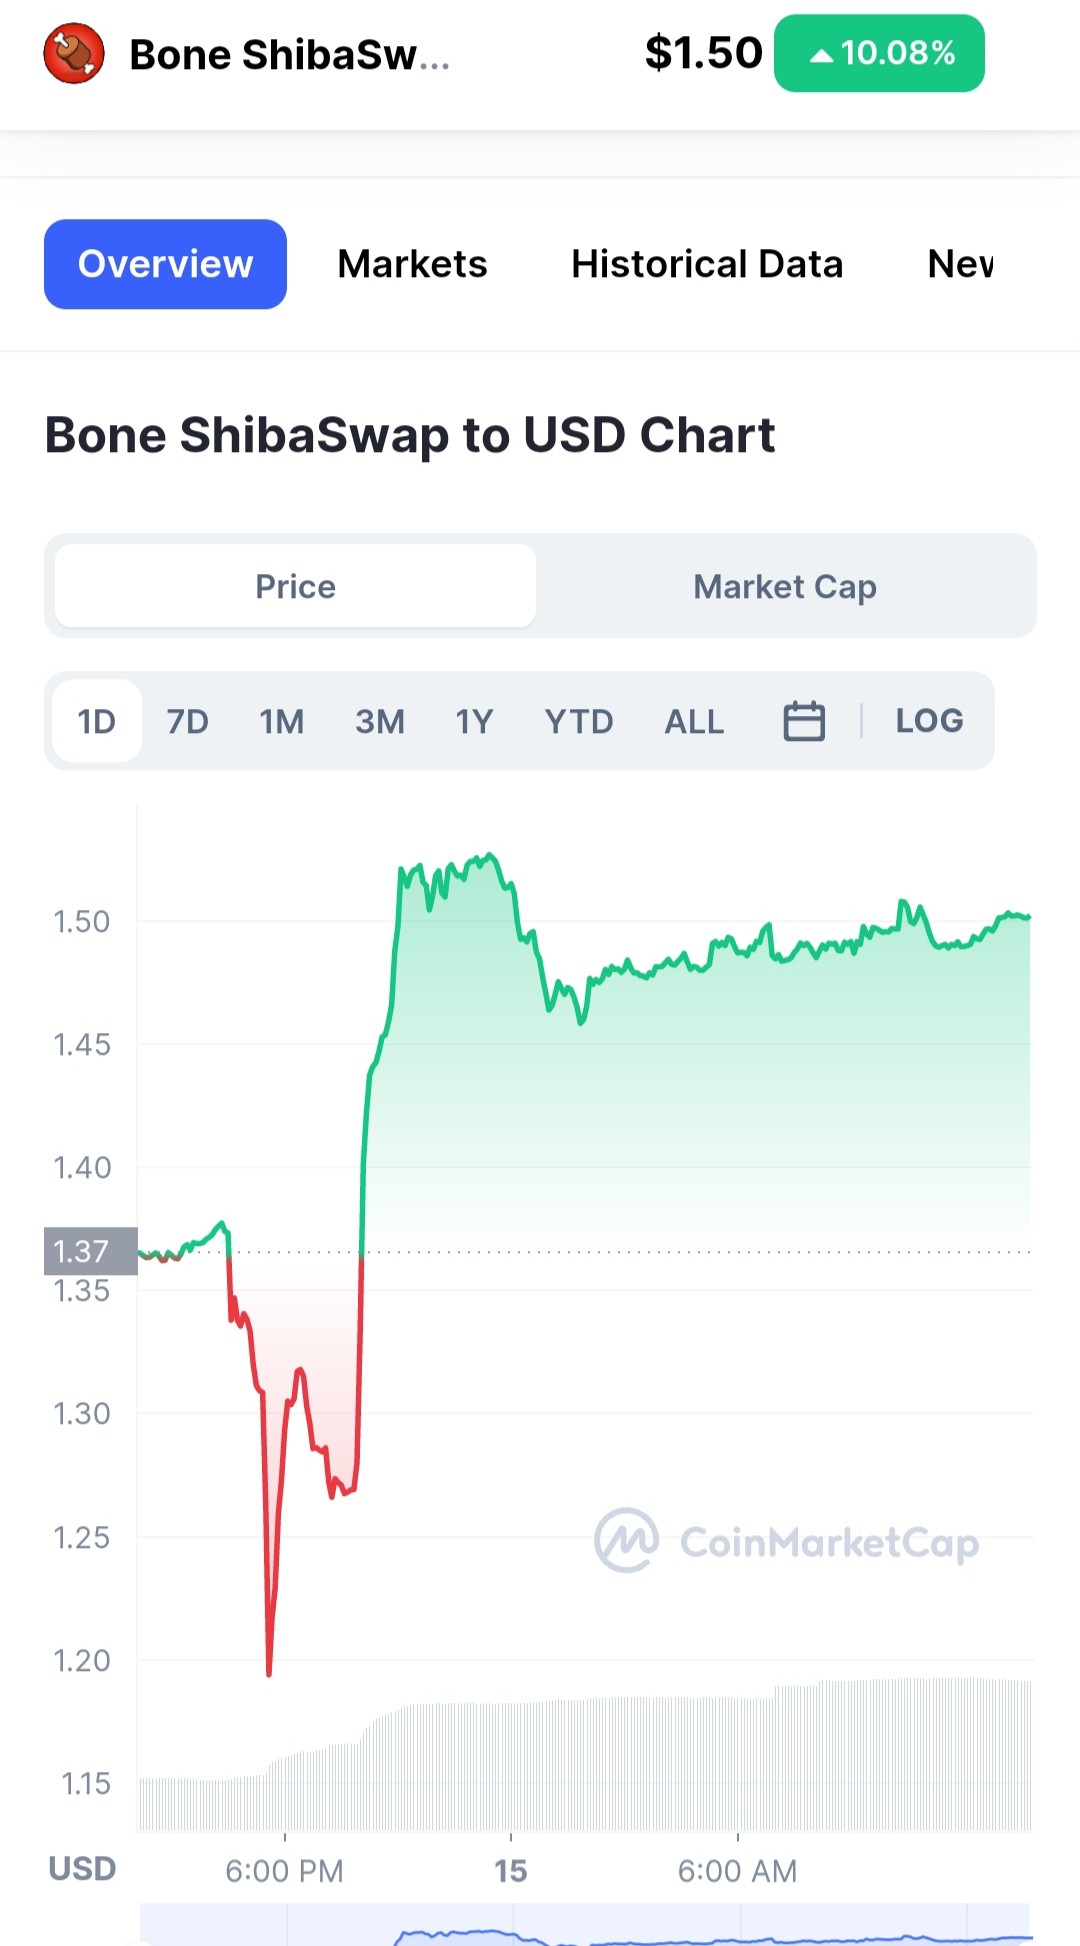
Task: Open the Historical Data tab
Action: coord(707,264)
